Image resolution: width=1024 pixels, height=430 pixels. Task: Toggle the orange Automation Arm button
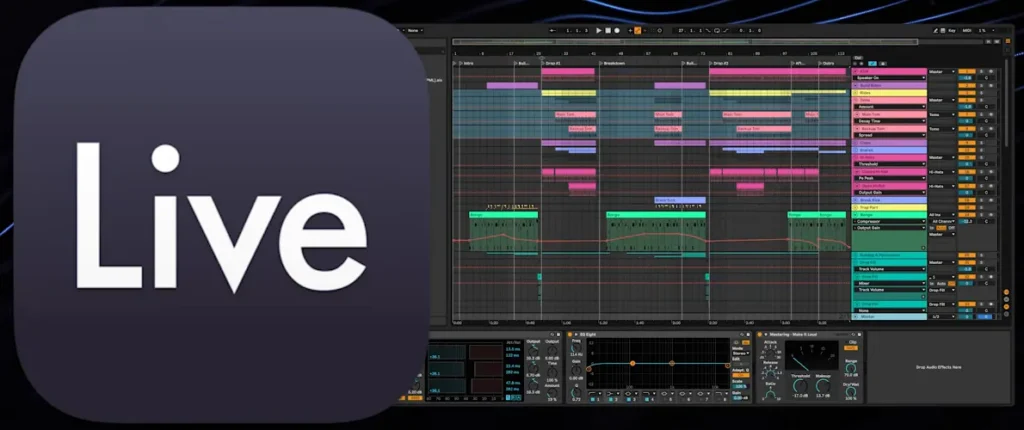point(637,31)
